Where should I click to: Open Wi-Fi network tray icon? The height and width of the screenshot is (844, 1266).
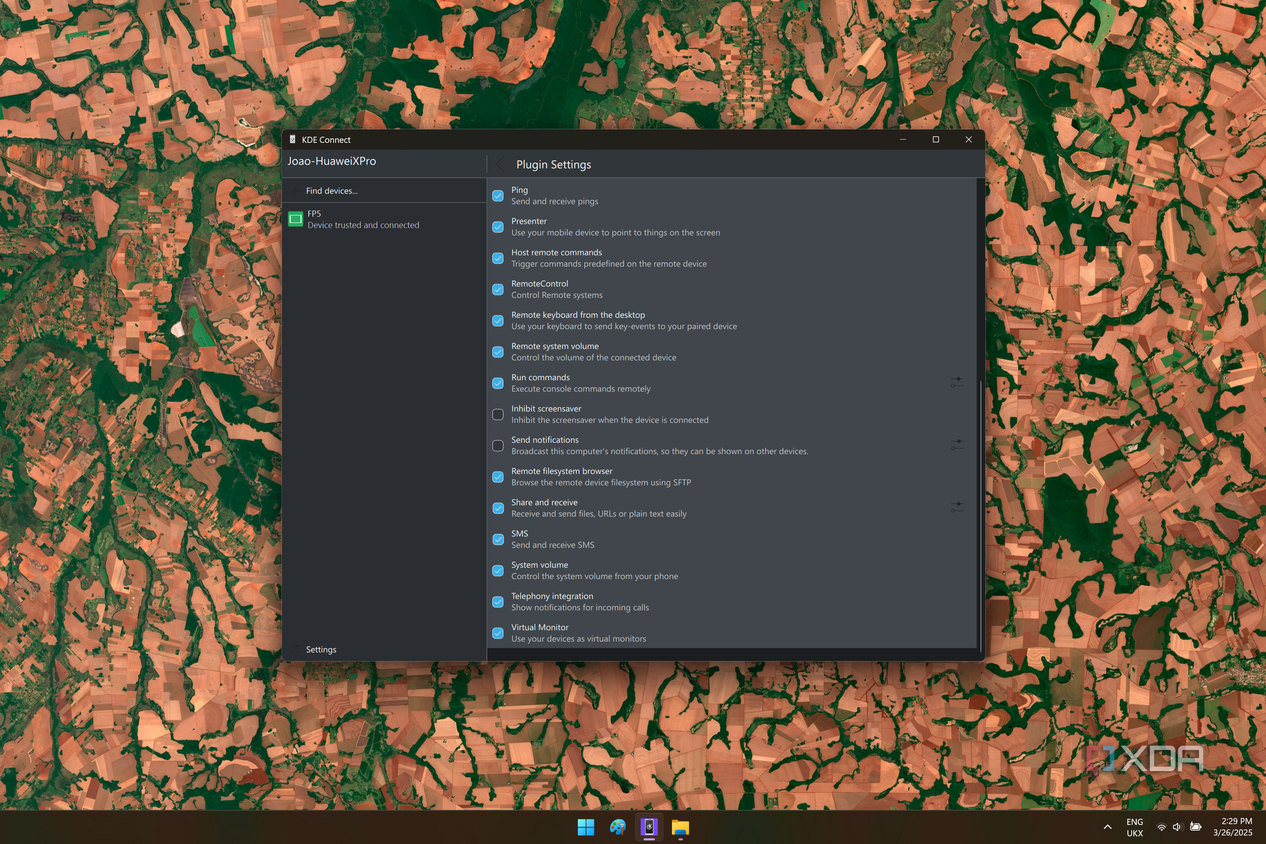tap(1161, 827)
